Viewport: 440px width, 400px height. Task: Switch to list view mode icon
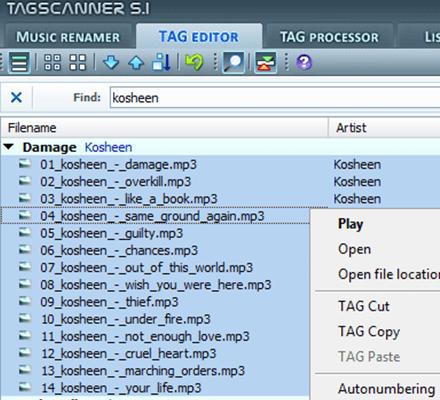[x=19, y=62]
